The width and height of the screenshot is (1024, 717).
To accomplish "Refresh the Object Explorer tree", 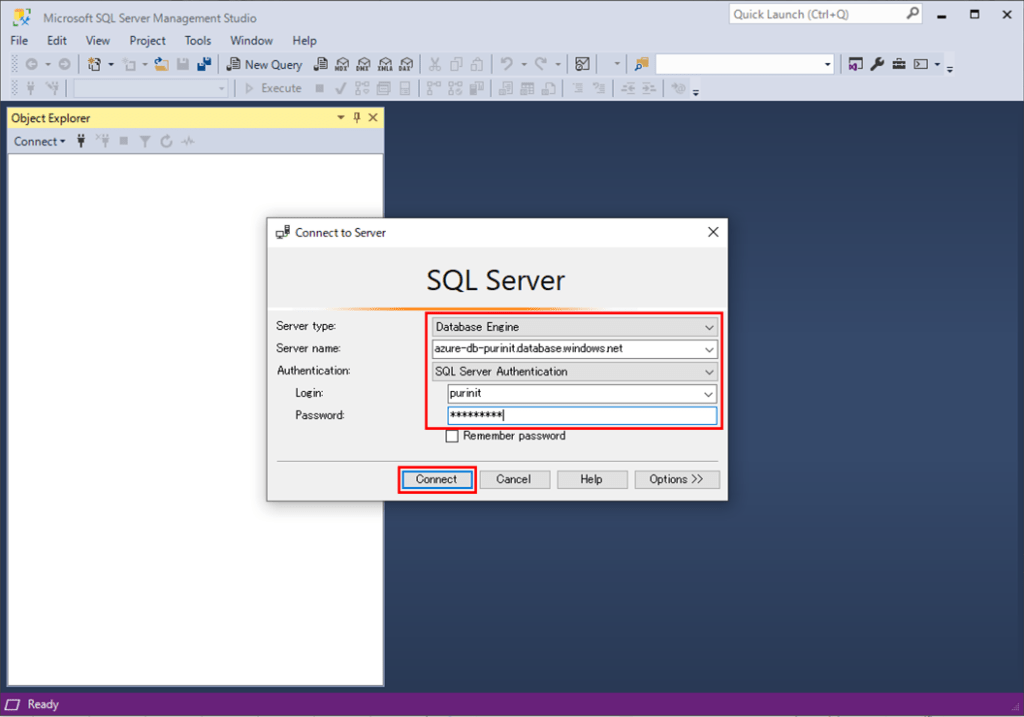I will click(167, 141).
